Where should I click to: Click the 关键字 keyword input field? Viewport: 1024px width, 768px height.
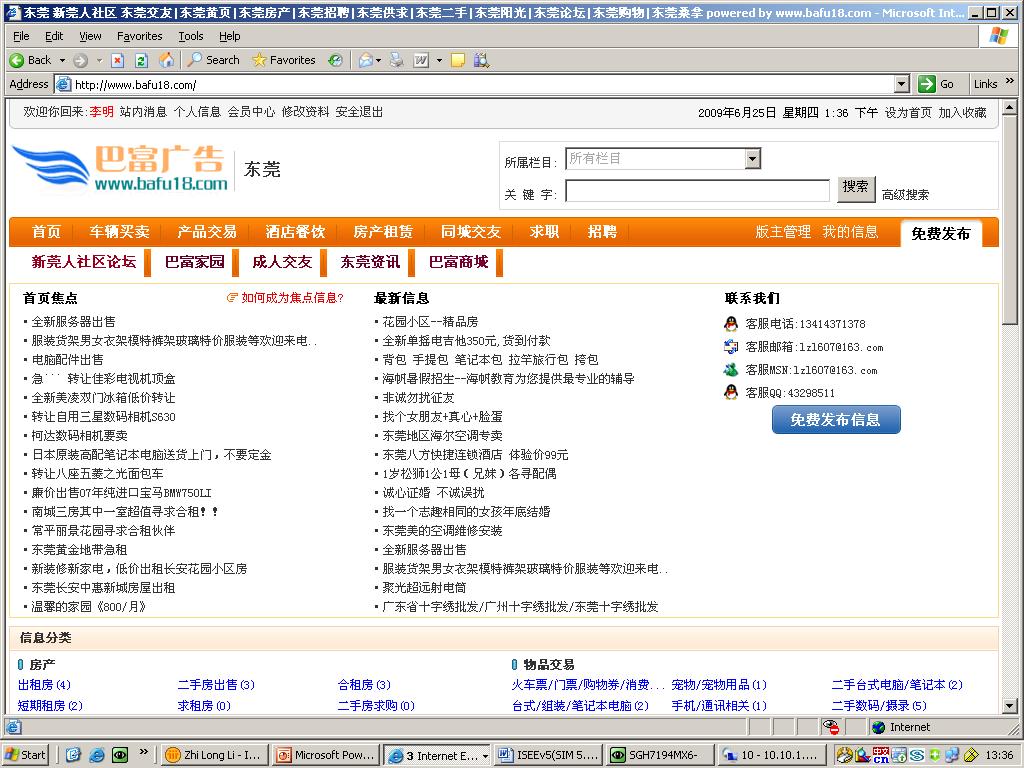click(x=697, y=191)
